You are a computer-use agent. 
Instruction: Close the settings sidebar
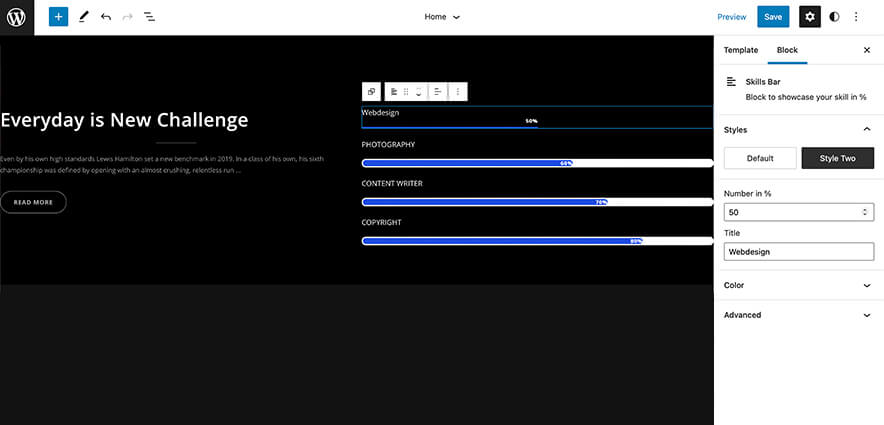867,50
